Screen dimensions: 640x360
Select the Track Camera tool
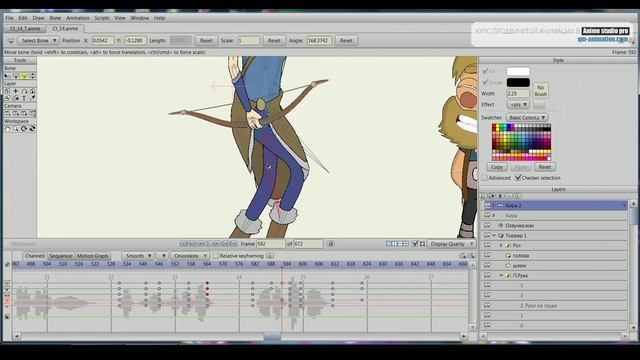pos(7,113)
